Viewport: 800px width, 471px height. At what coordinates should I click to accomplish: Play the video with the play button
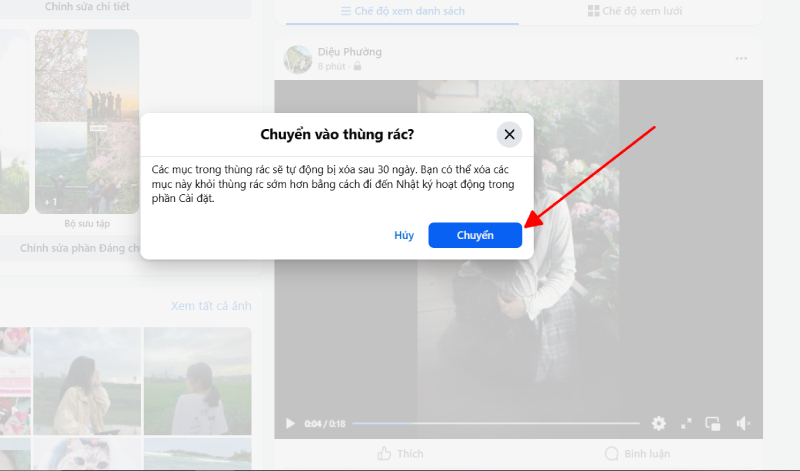pos(290,424)
